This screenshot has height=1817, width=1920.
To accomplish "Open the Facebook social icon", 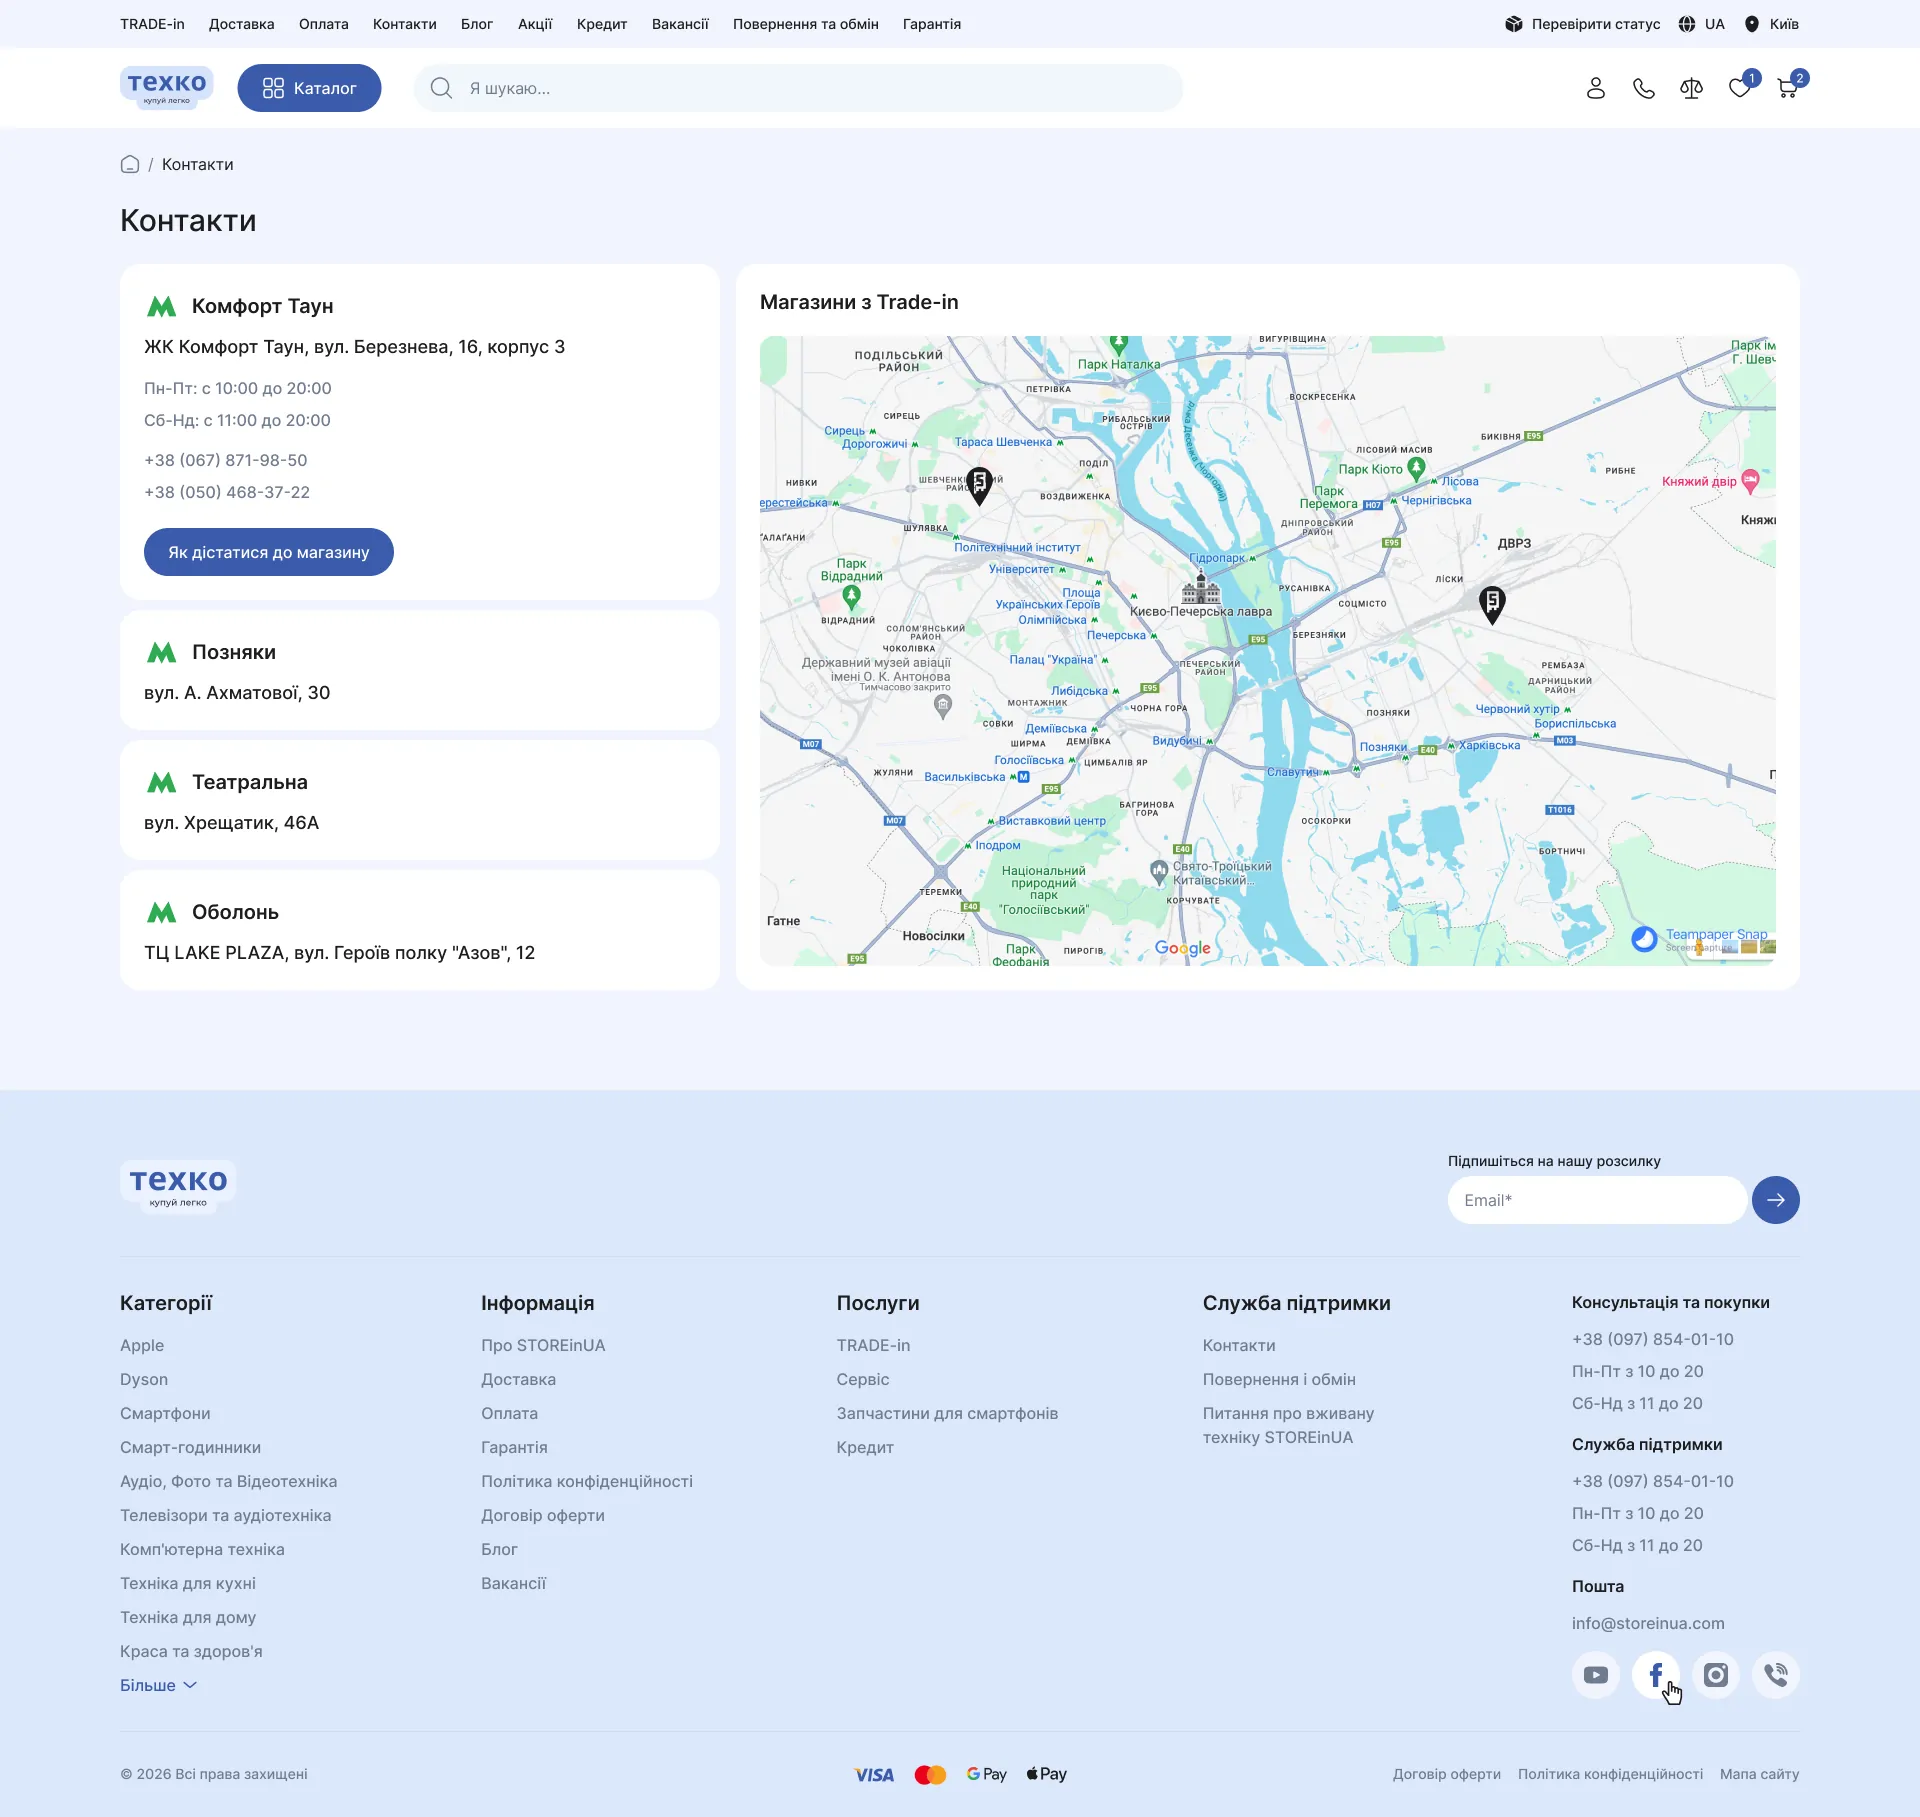I will (x=1656, y=1675).
